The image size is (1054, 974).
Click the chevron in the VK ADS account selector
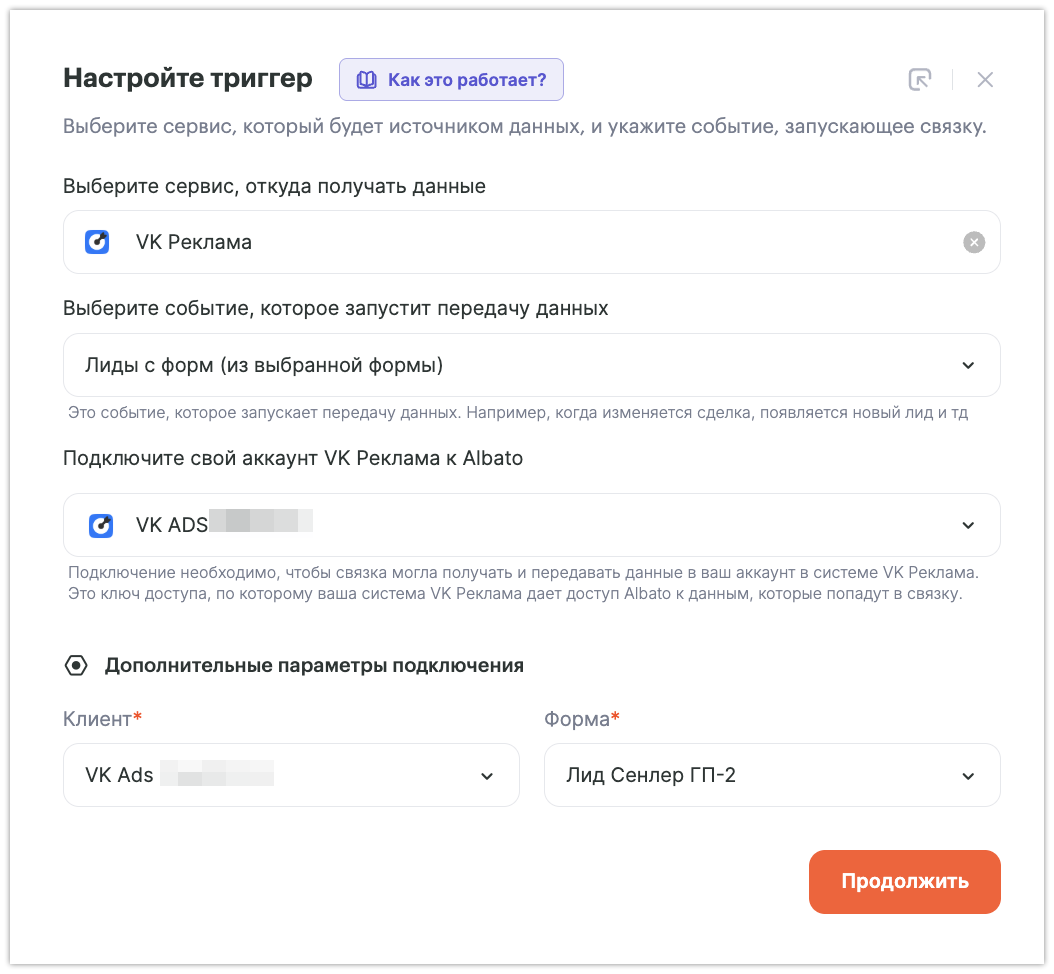(x=968, y=526)
